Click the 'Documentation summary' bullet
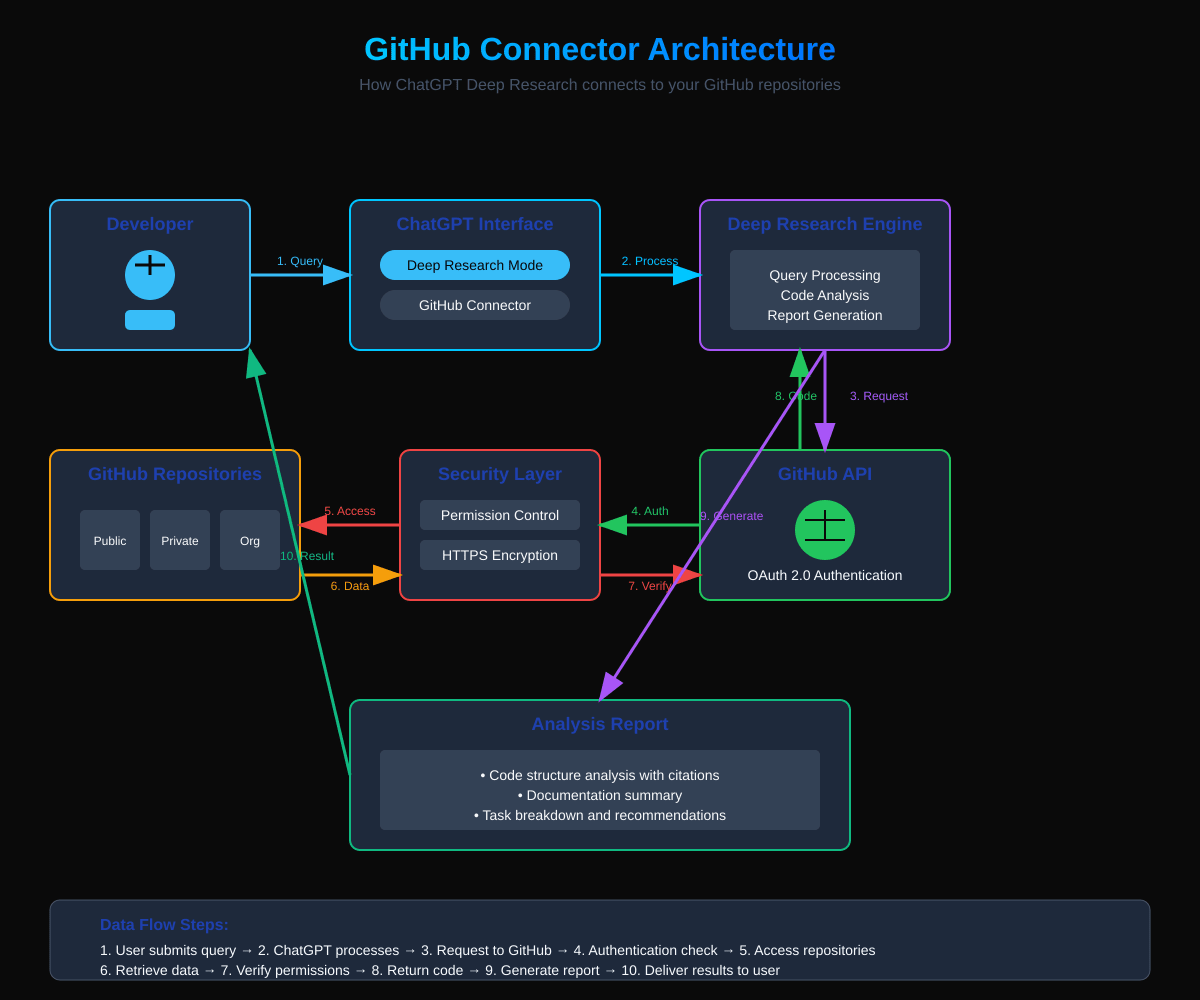The width and height of the screenshot is (1200, 1000). [x=600, y=795]
